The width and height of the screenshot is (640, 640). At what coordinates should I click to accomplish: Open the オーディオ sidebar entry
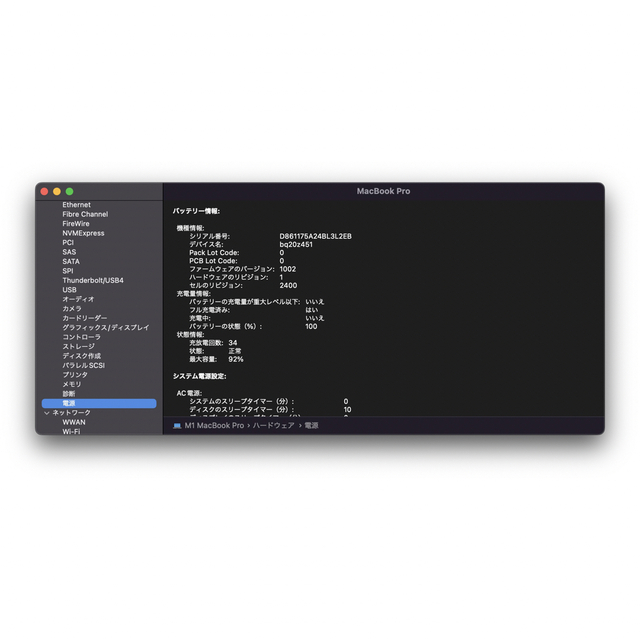pos(78,299)
